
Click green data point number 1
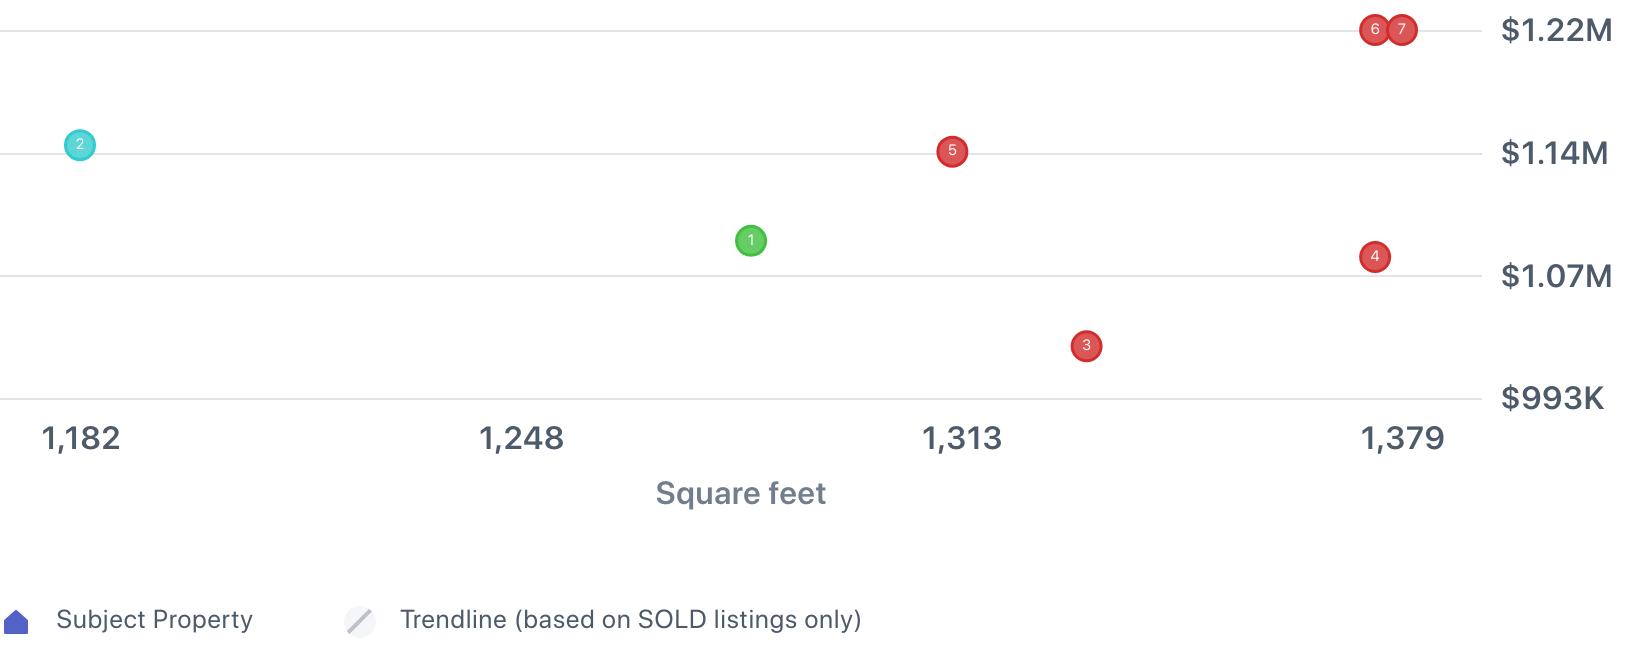click(x=751, y=241)
